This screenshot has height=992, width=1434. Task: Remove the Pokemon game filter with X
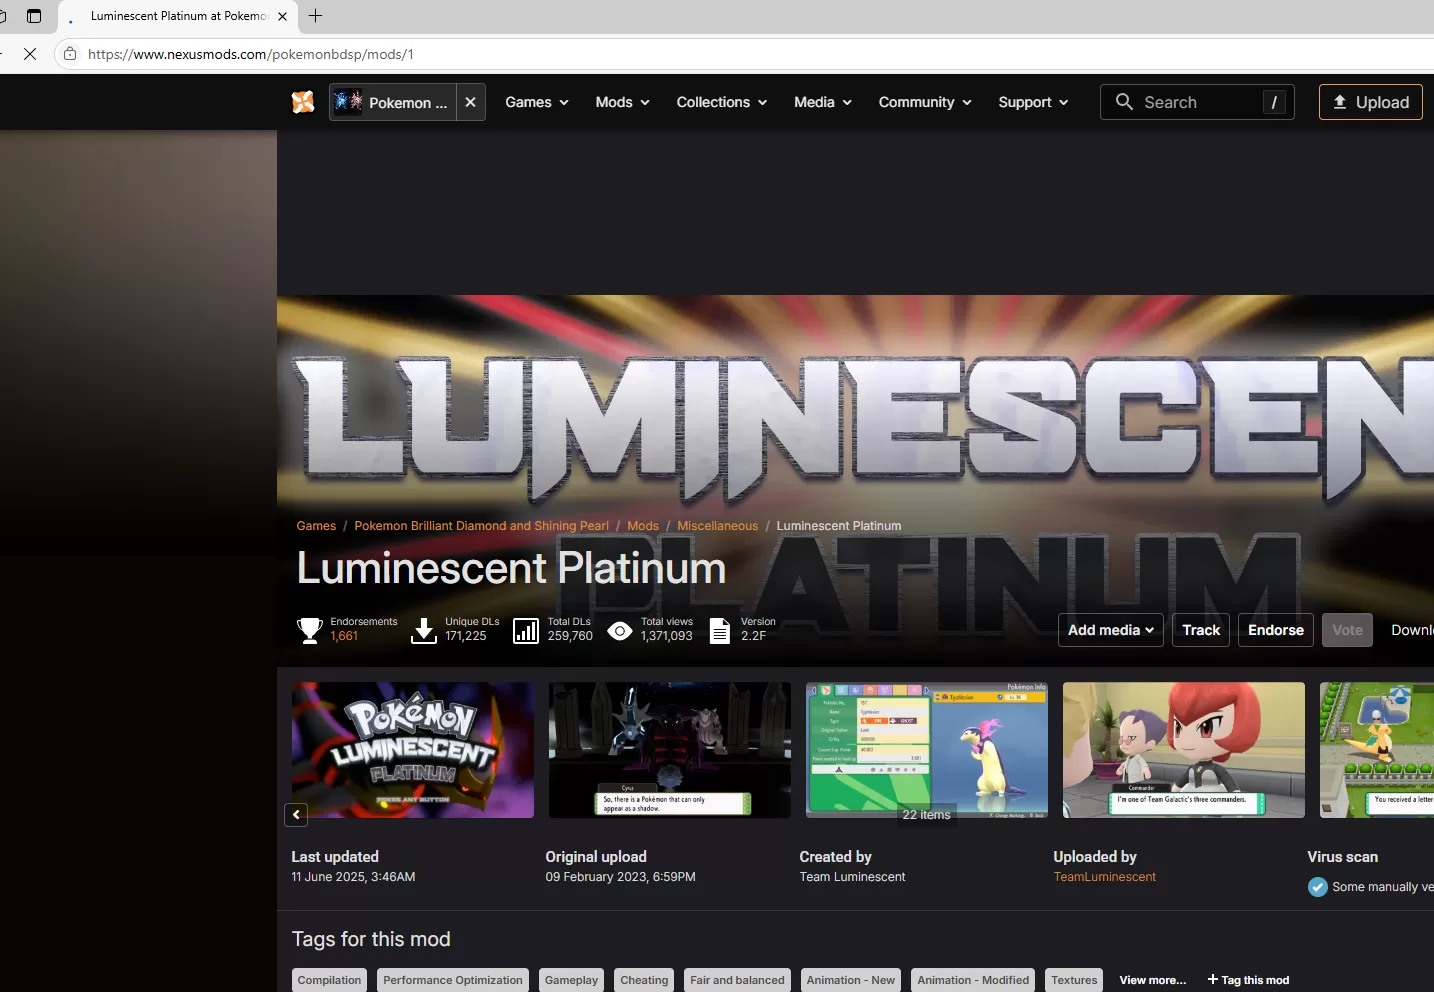click(470, 102)
